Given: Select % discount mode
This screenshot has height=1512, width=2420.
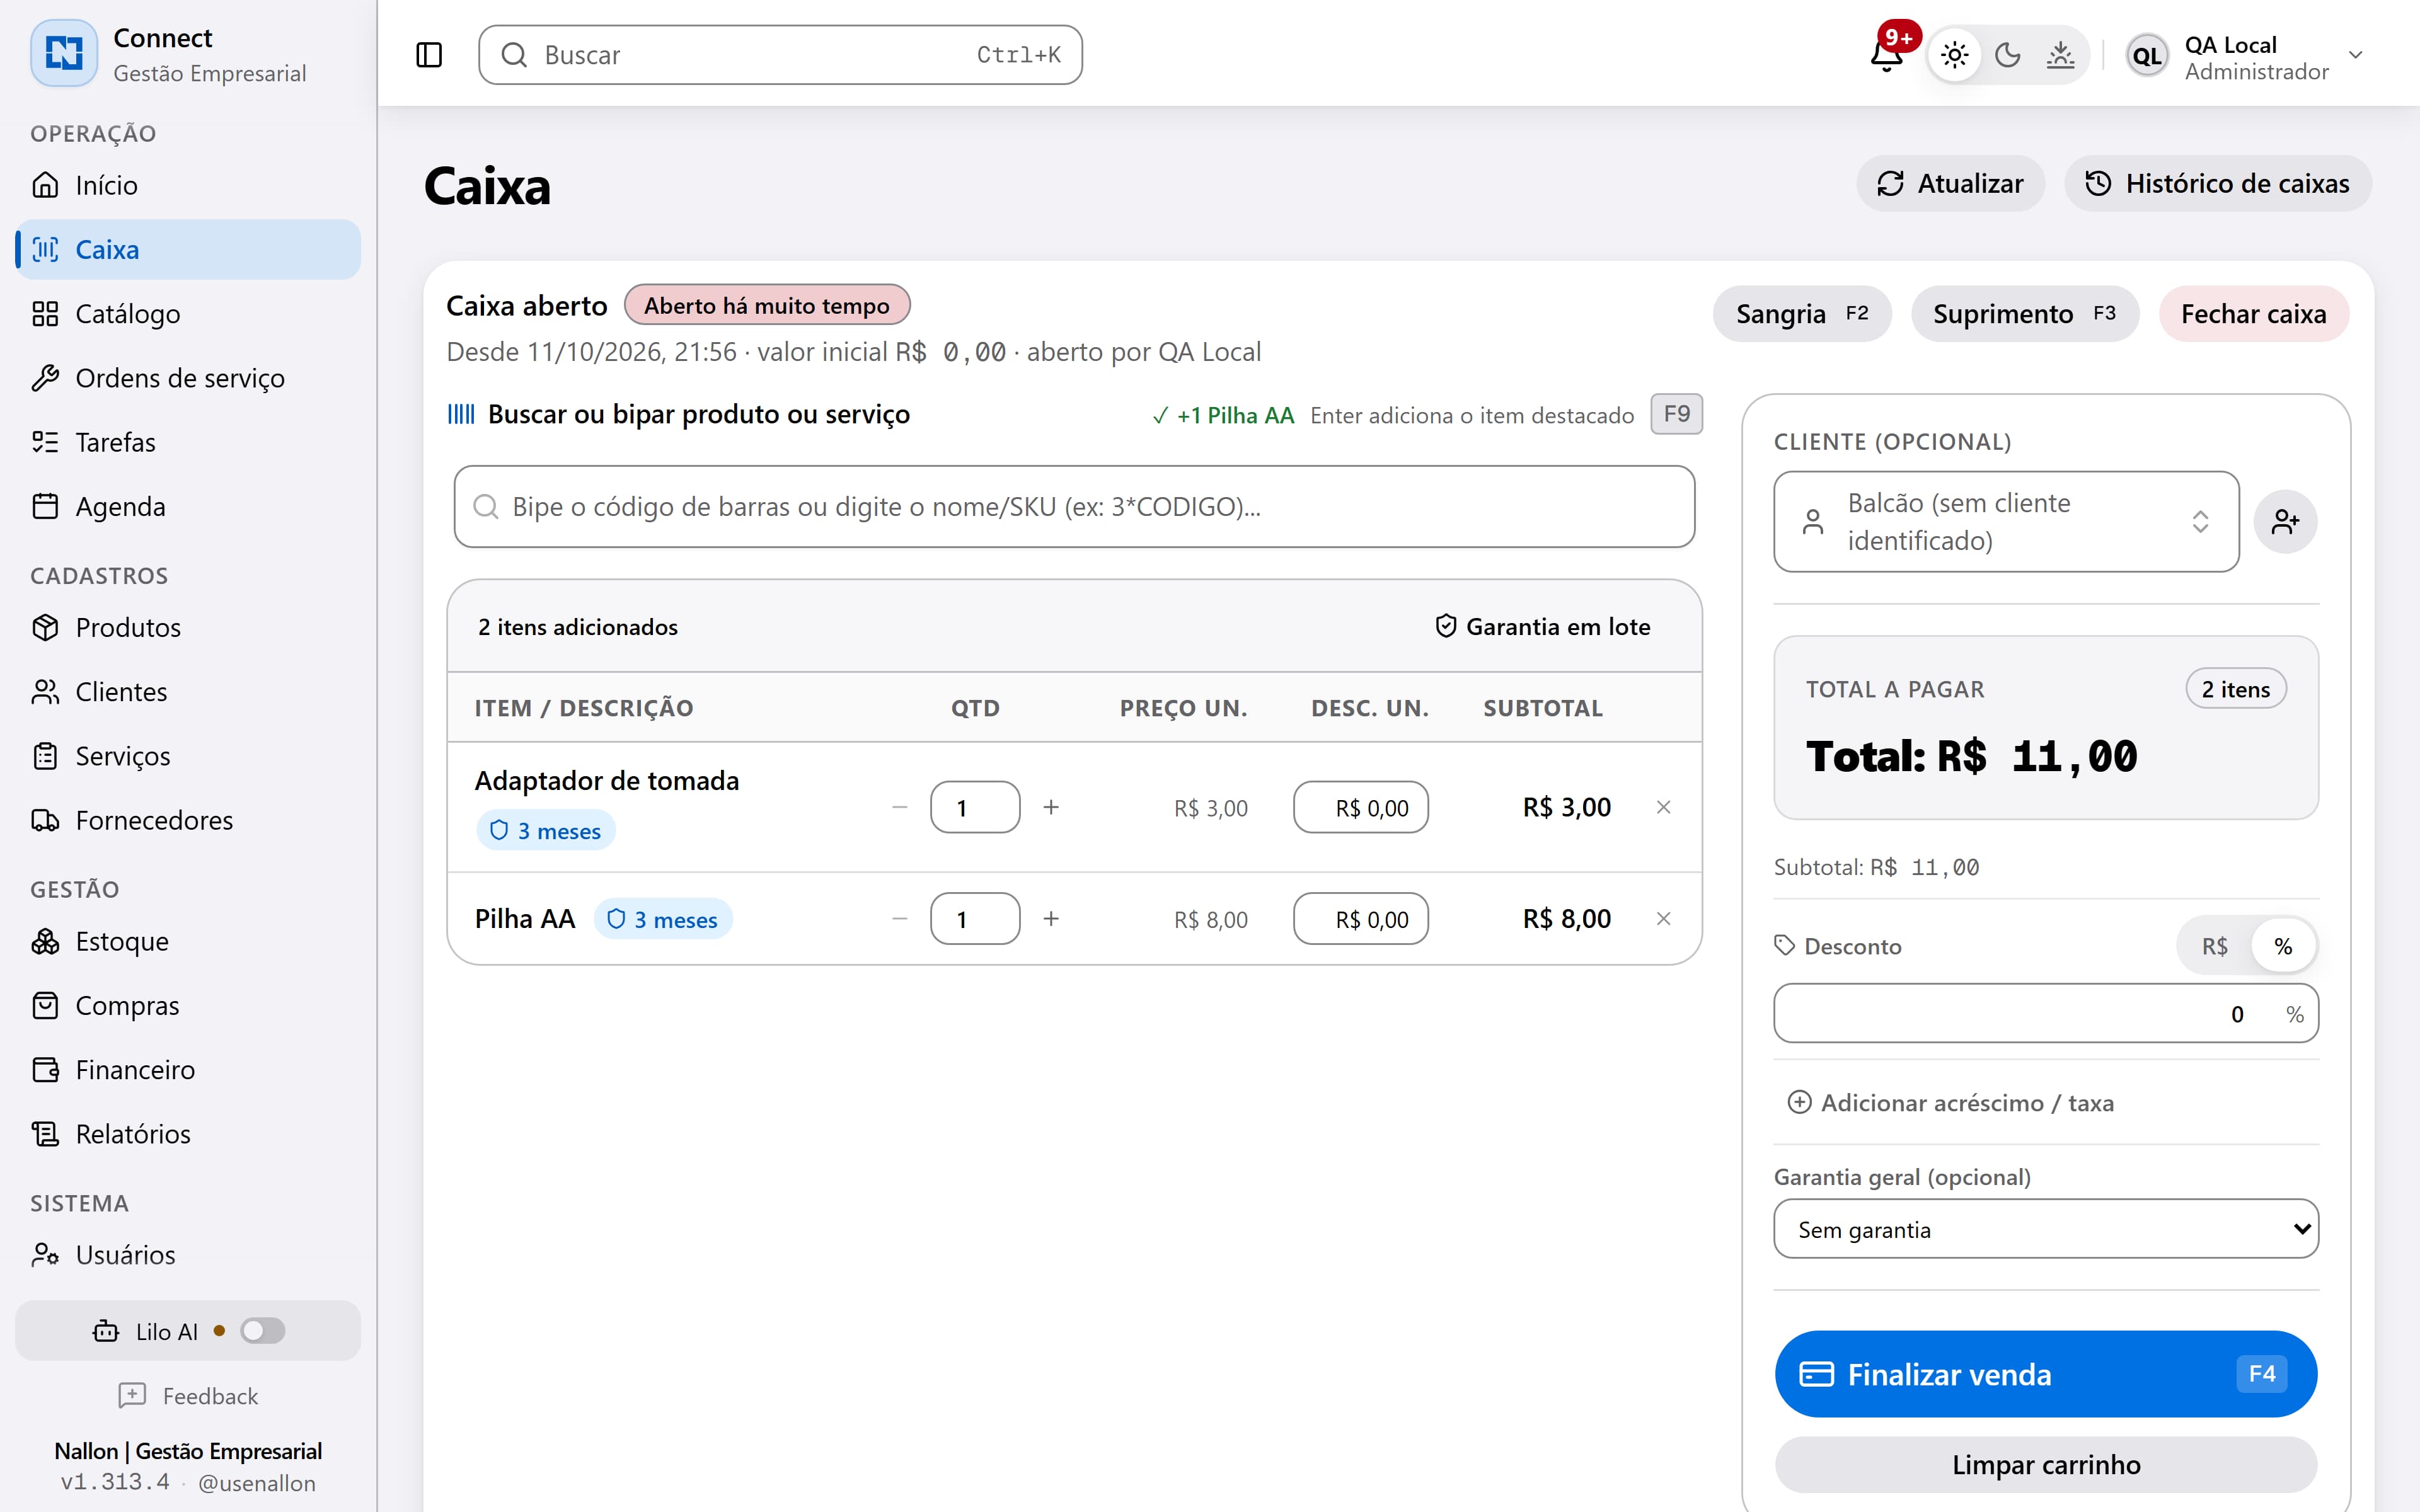Looking at the screenshot, I should click(2283, 946).
